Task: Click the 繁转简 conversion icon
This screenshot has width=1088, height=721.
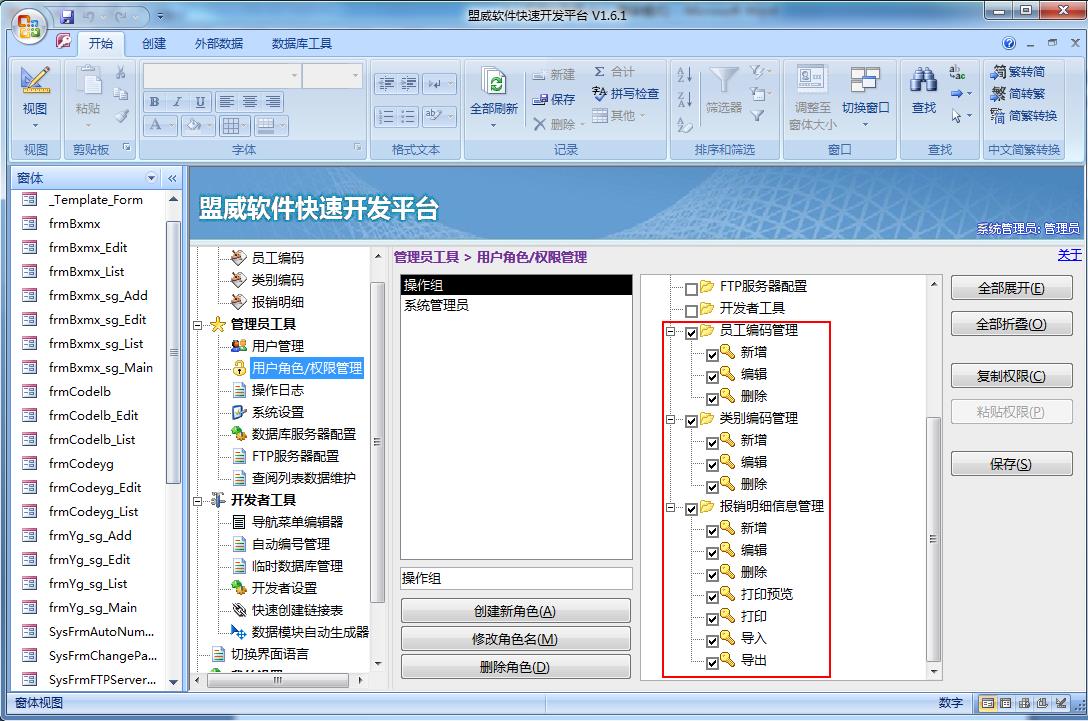Action: [x=998, y=72]
